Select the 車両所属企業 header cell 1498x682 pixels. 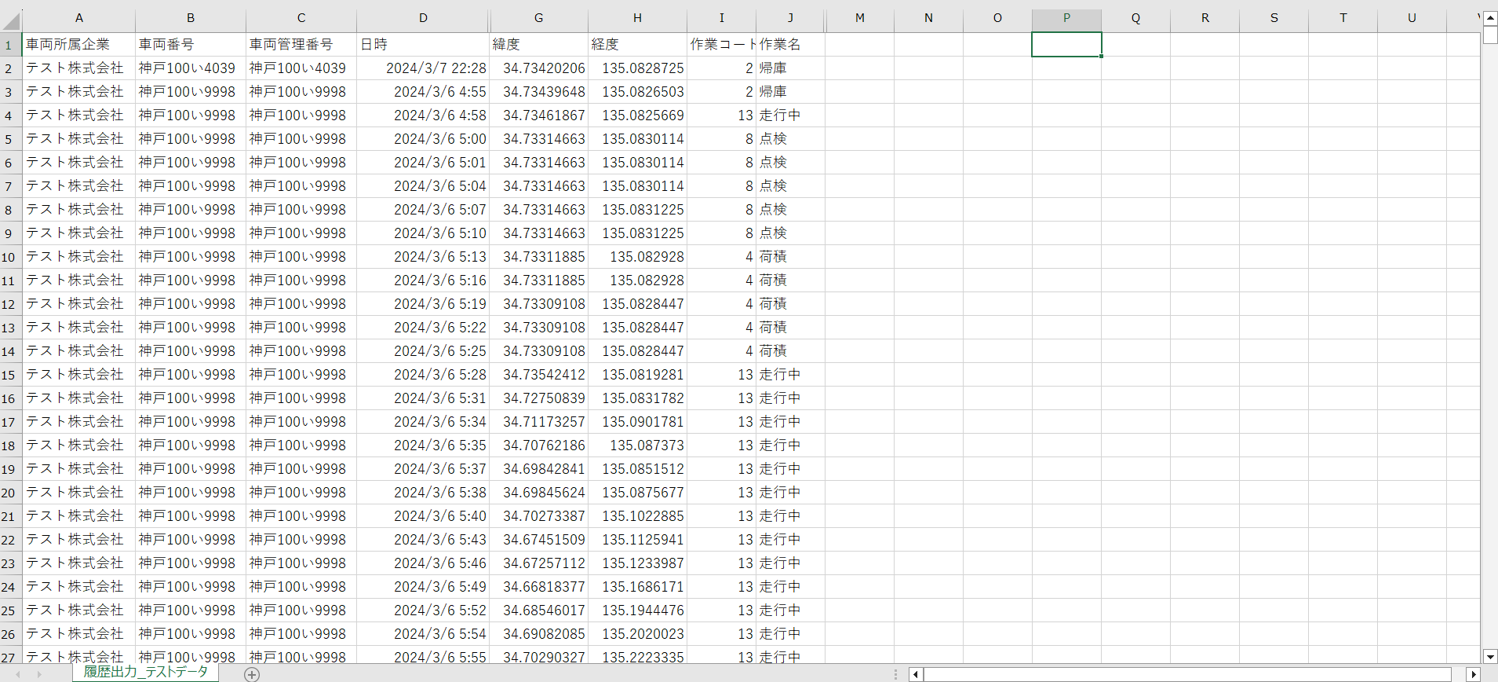[x=79, y=44]
